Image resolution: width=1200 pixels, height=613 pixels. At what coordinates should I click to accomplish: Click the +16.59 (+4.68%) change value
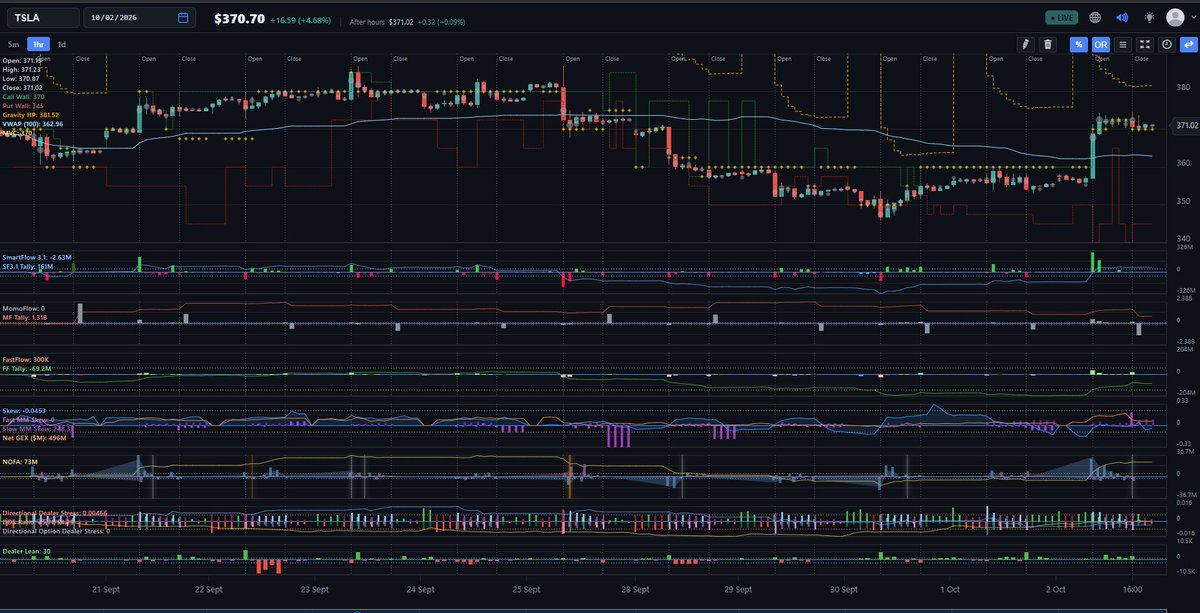point(303,19)
